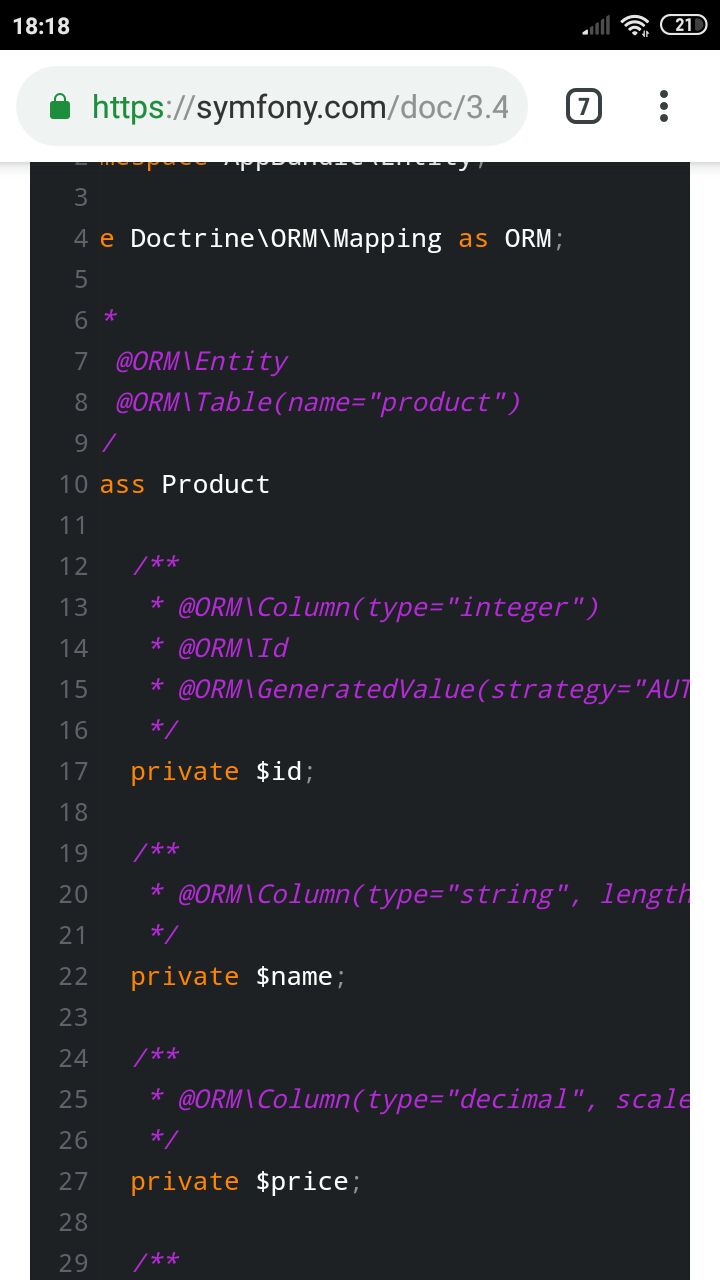720x1280 pixels.
Task: Tap the type="decimal" column annotation
Action: click(434, 1099)
